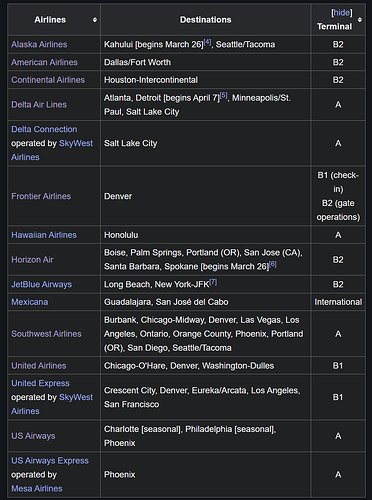Open the United Airlines link
The width and height of the screenshot is (372, 500).
pos(39,366)
